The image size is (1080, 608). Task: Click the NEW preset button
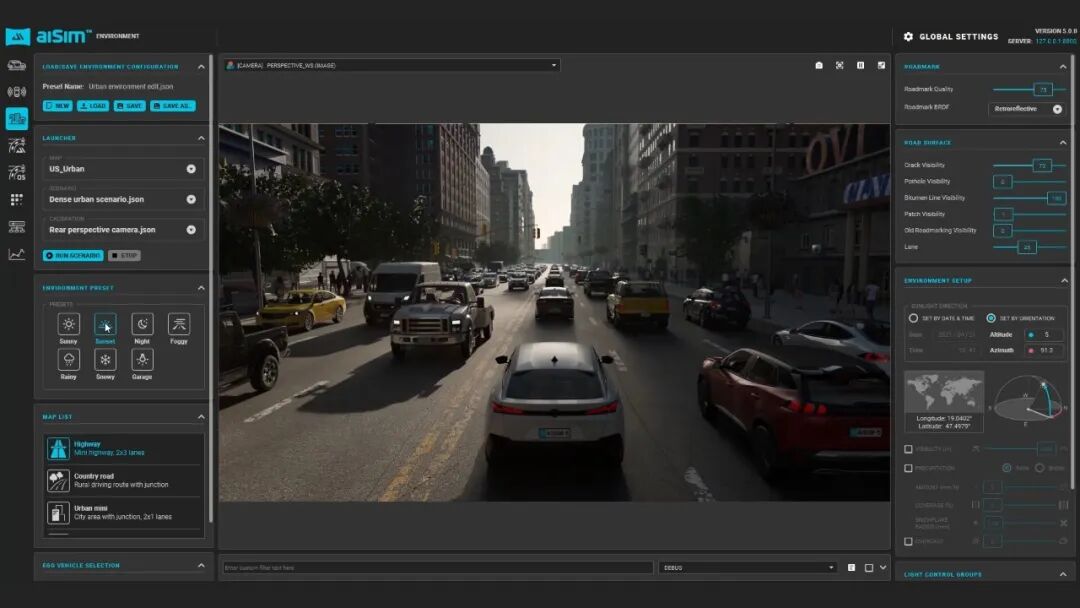[x=58, y=106]
